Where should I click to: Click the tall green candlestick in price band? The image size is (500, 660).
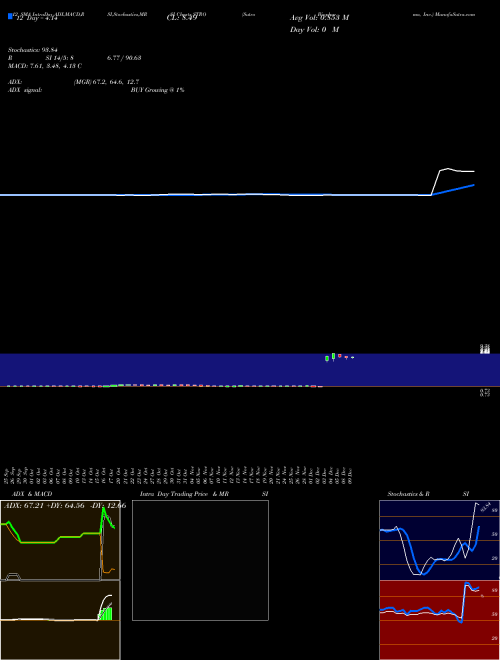point(333,357)
